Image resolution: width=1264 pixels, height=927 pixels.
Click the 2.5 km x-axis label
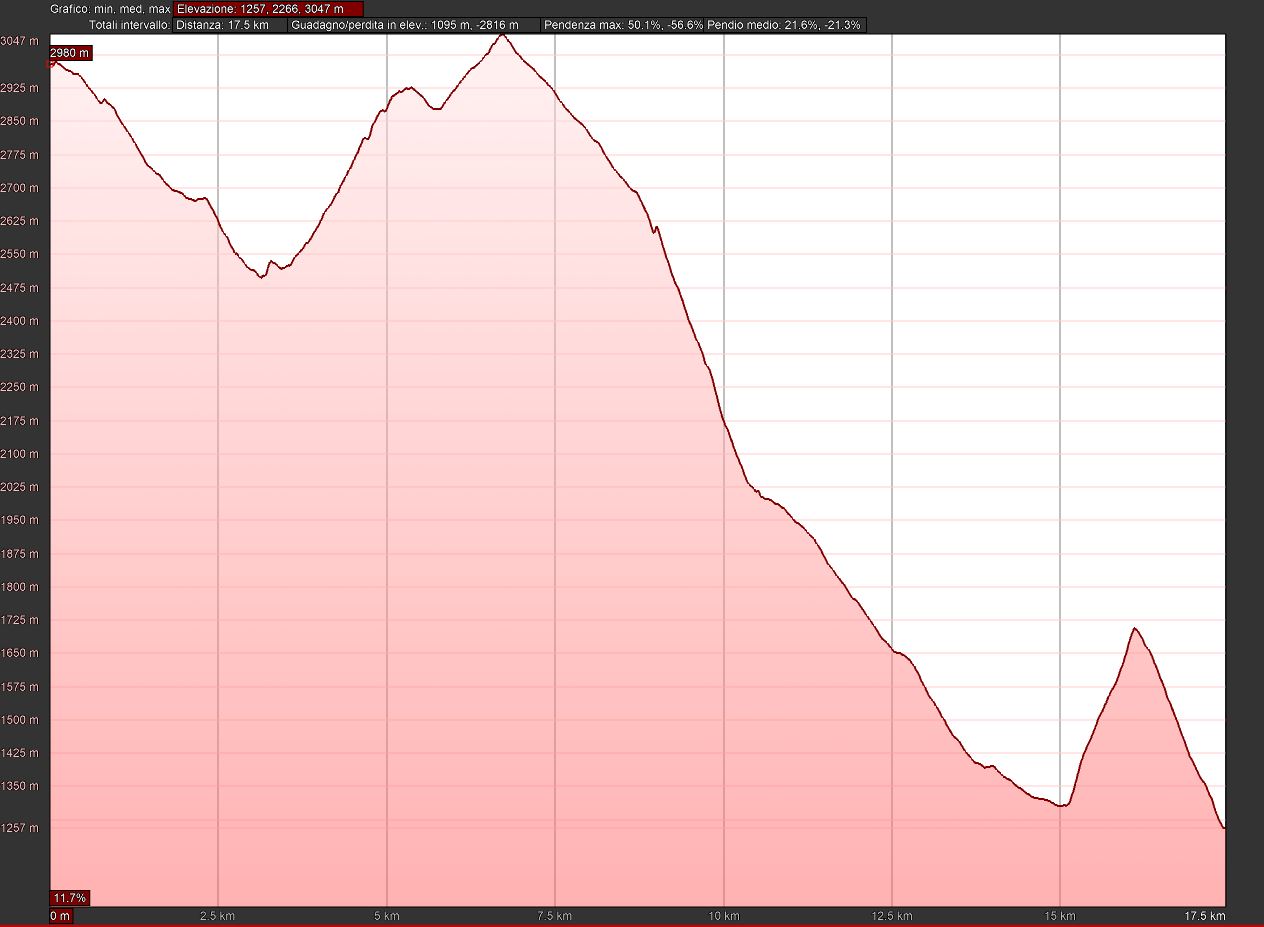point(218,916)
